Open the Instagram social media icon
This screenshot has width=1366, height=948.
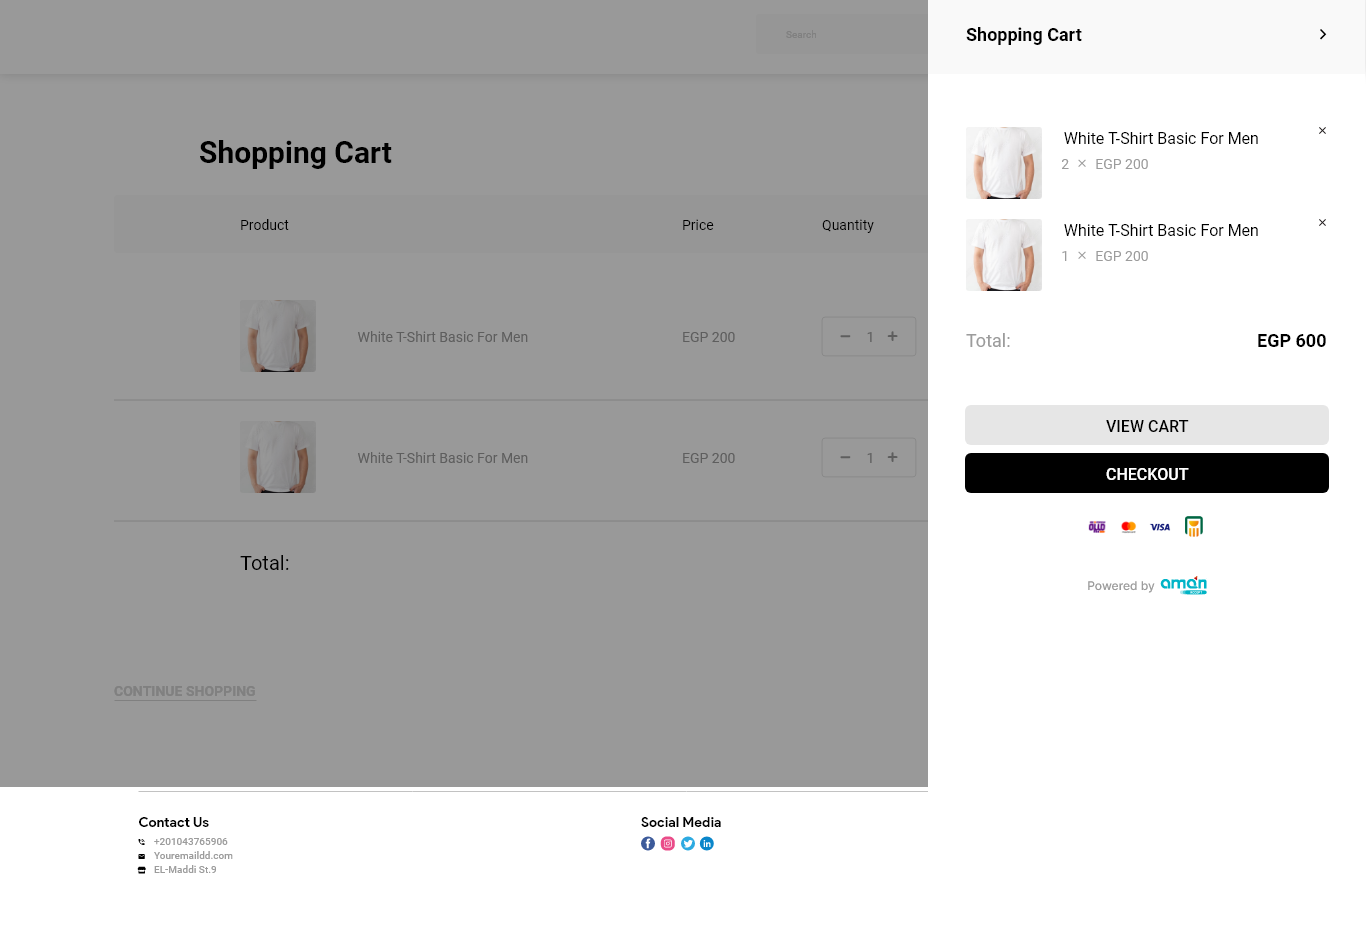[668, 844]
